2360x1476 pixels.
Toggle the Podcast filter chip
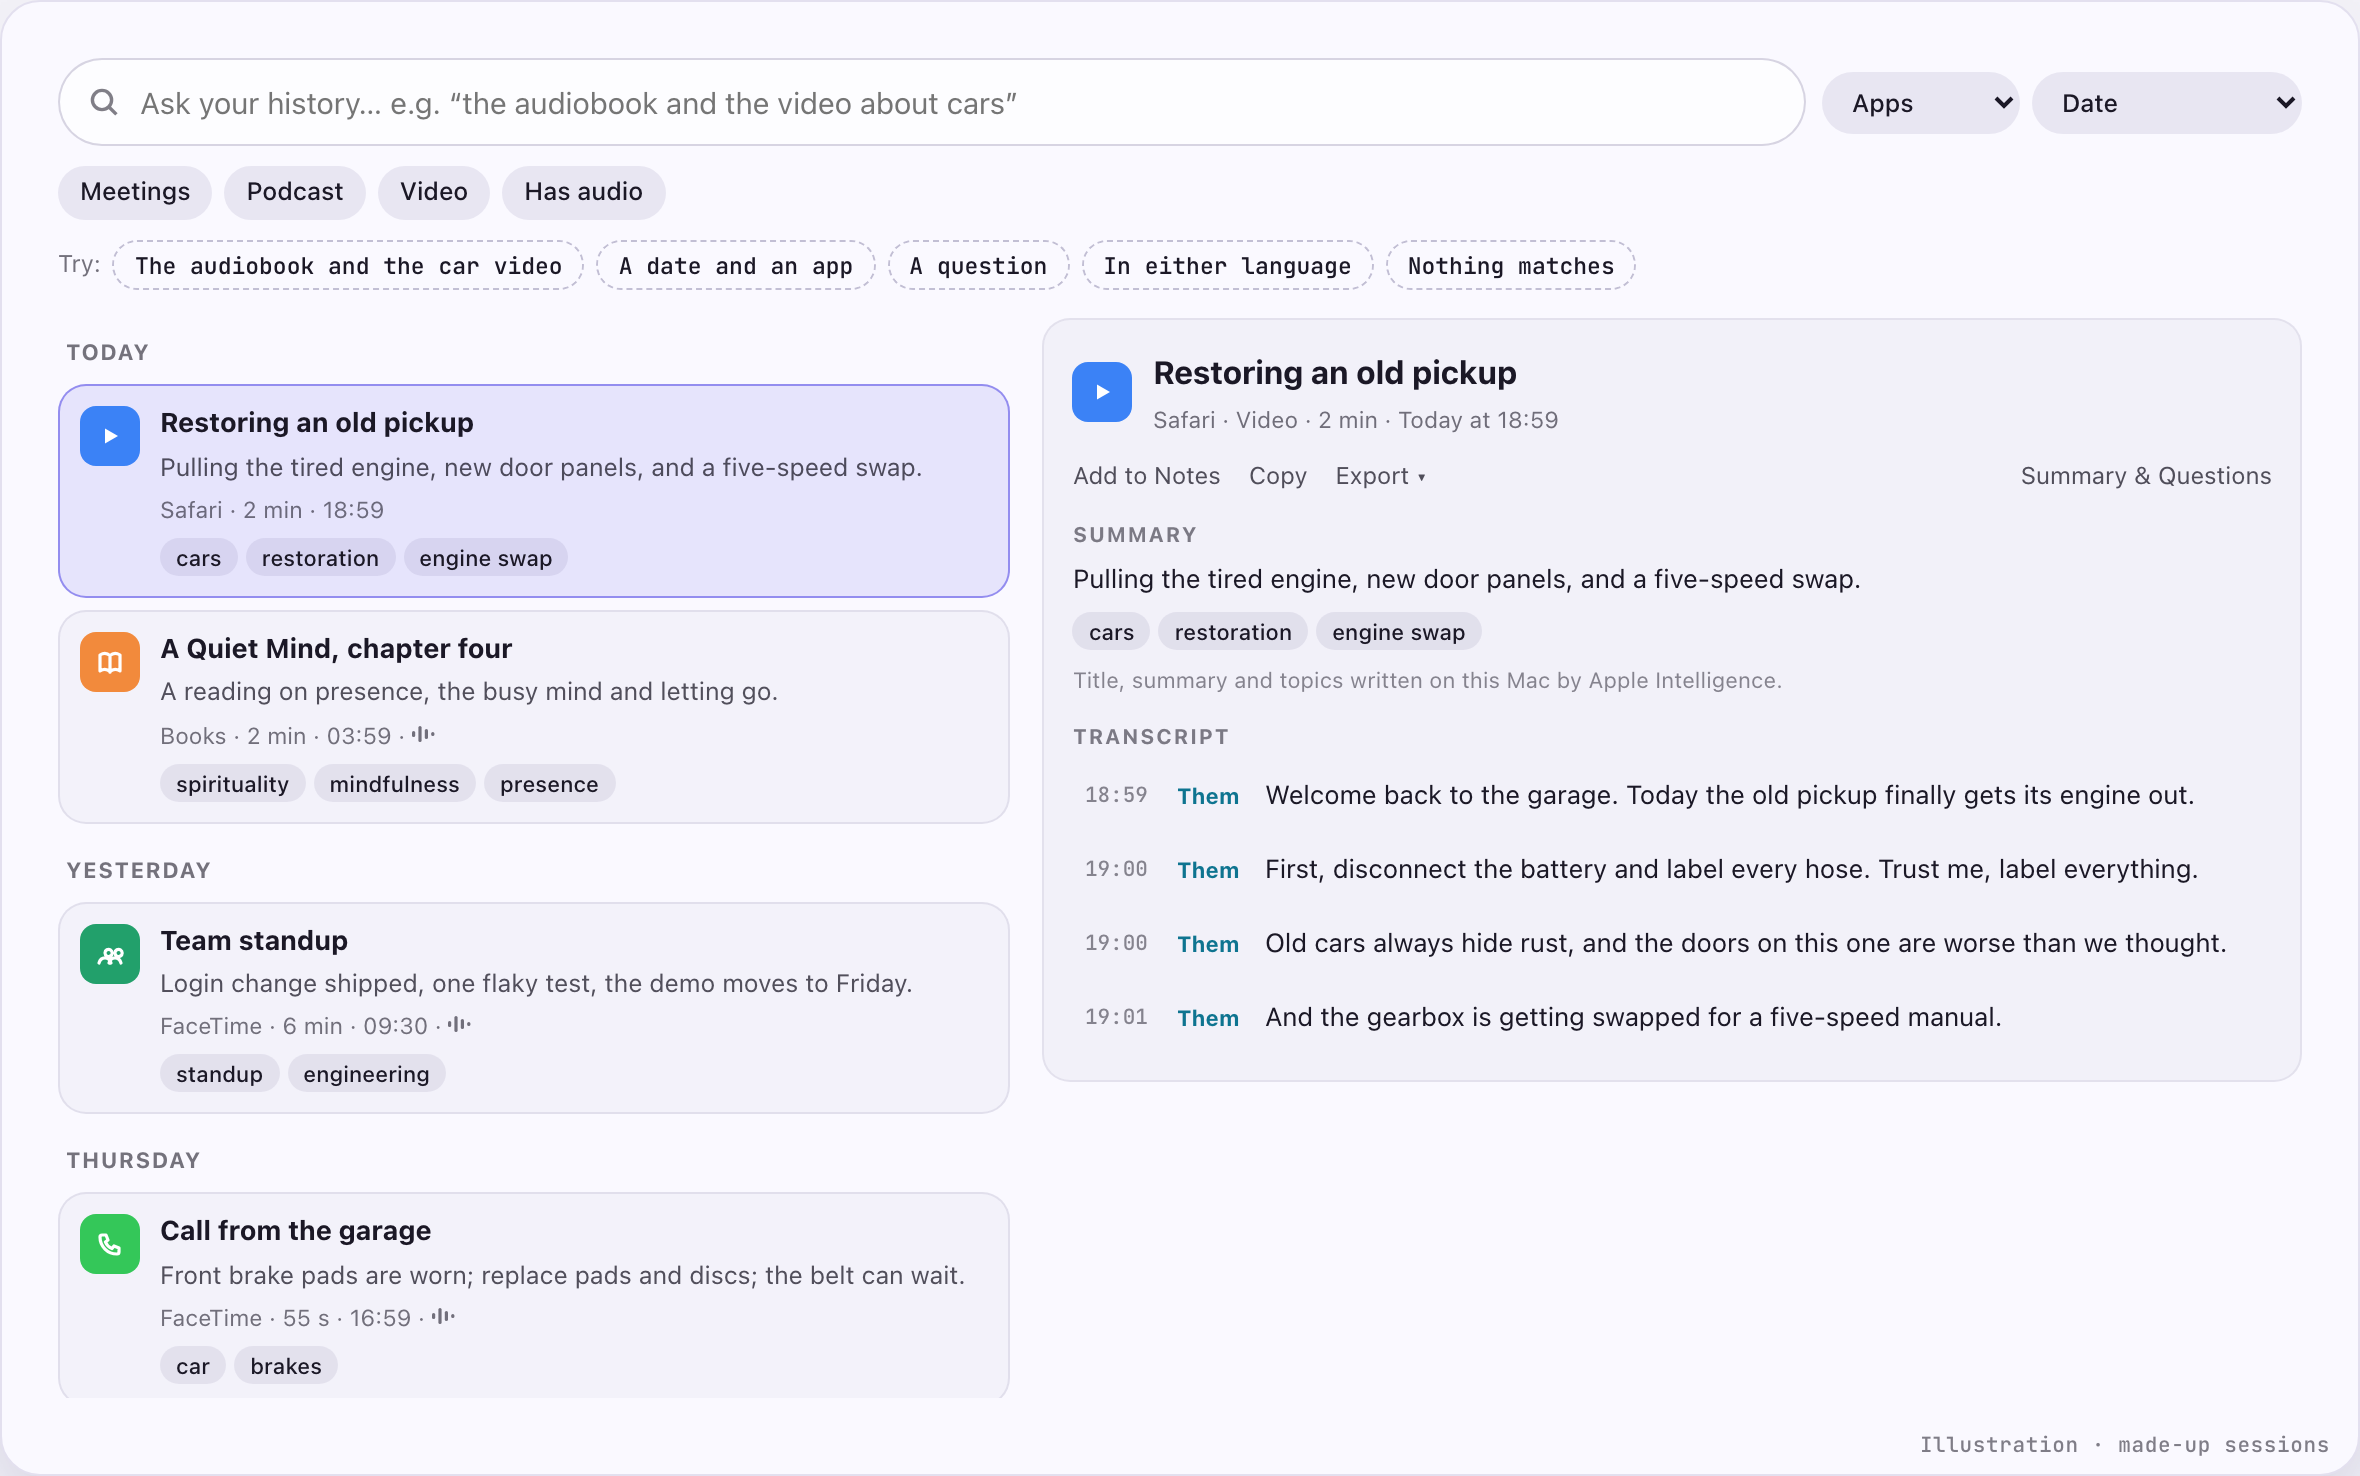click(295, 192)
